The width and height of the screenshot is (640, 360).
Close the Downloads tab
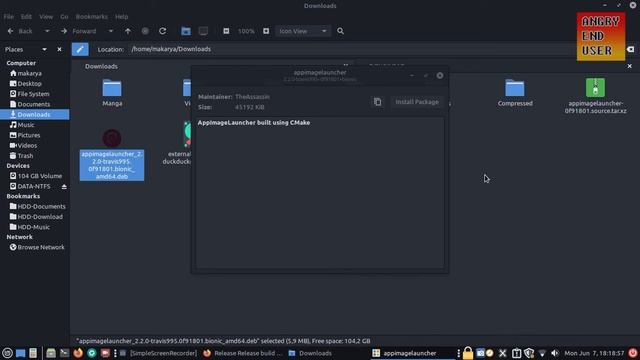[629, 66]
